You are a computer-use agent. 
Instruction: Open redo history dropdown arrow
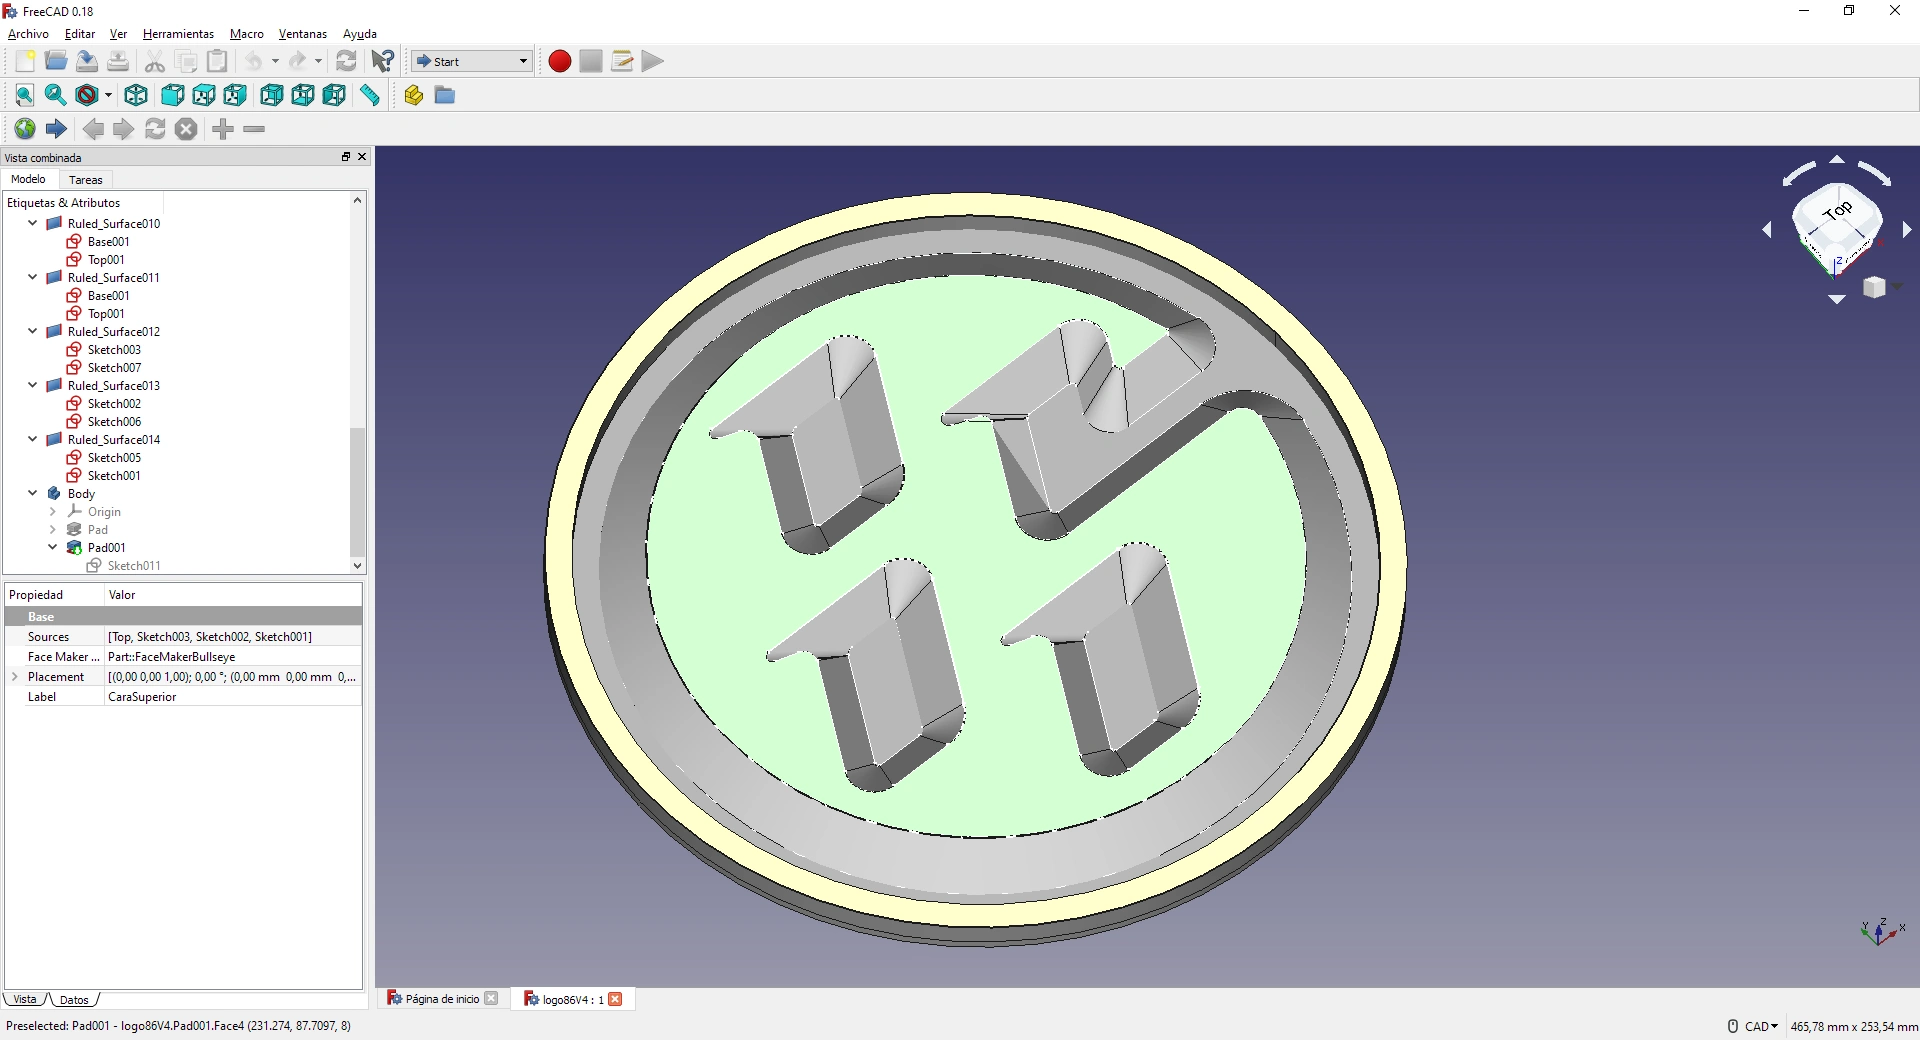click(x=319, y=61)
